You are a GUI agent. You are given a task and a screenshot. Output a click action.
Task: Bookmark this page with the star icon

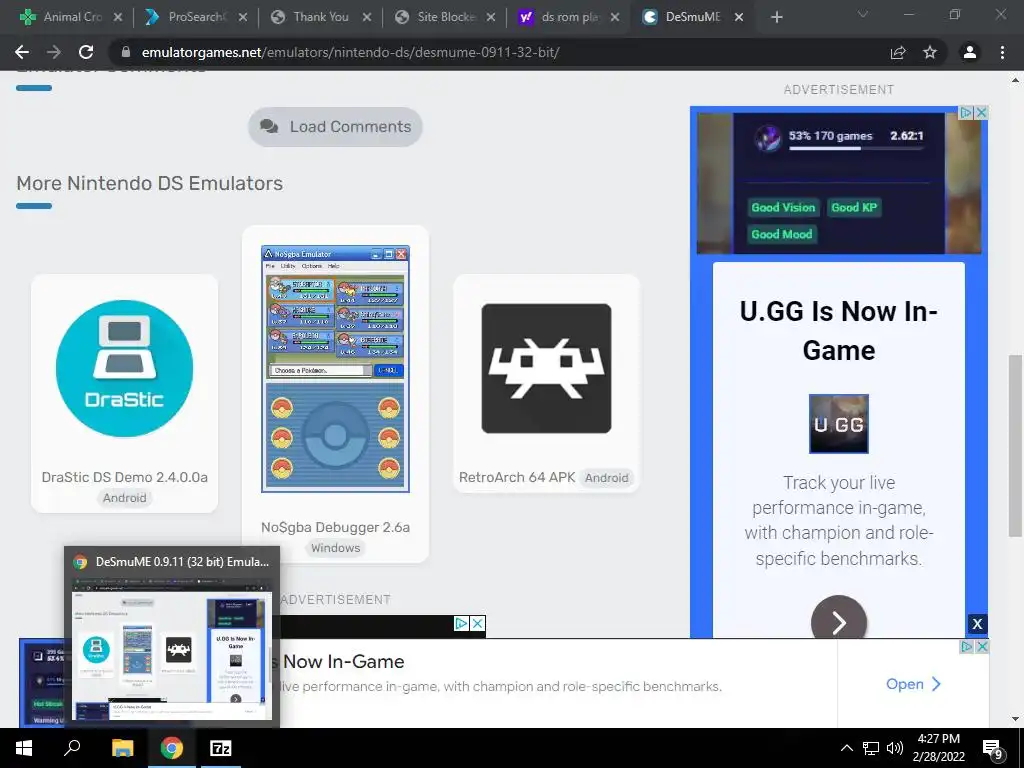pos(930,52)
